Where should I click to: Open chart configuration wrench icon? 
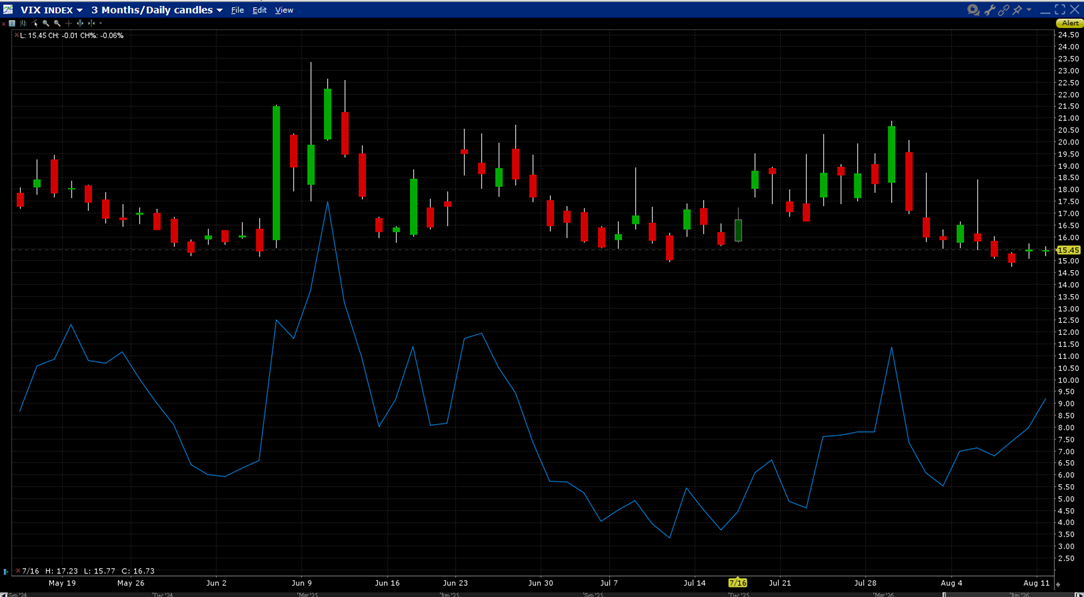tap(990, 10)
